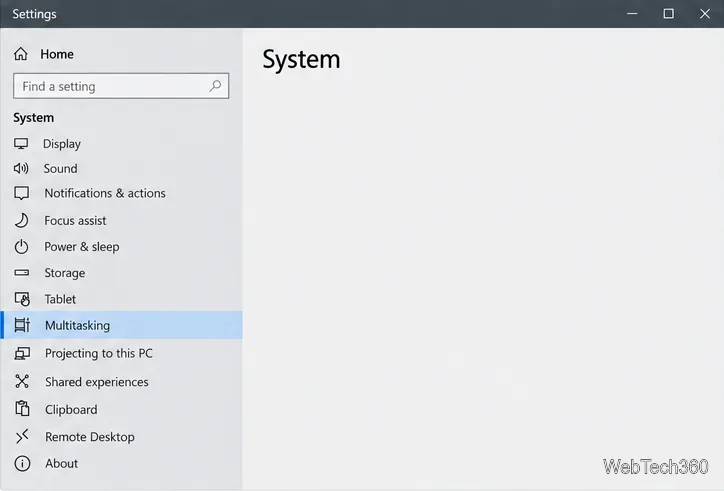Click the Sound speaker icon
The height and width of the screenshot is (491, 724).
[21, 169]
